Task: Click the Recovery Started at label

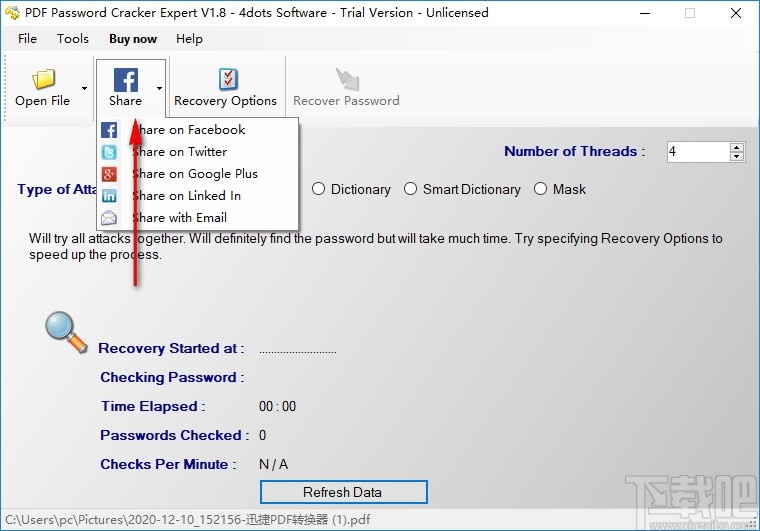Action: 171,348
